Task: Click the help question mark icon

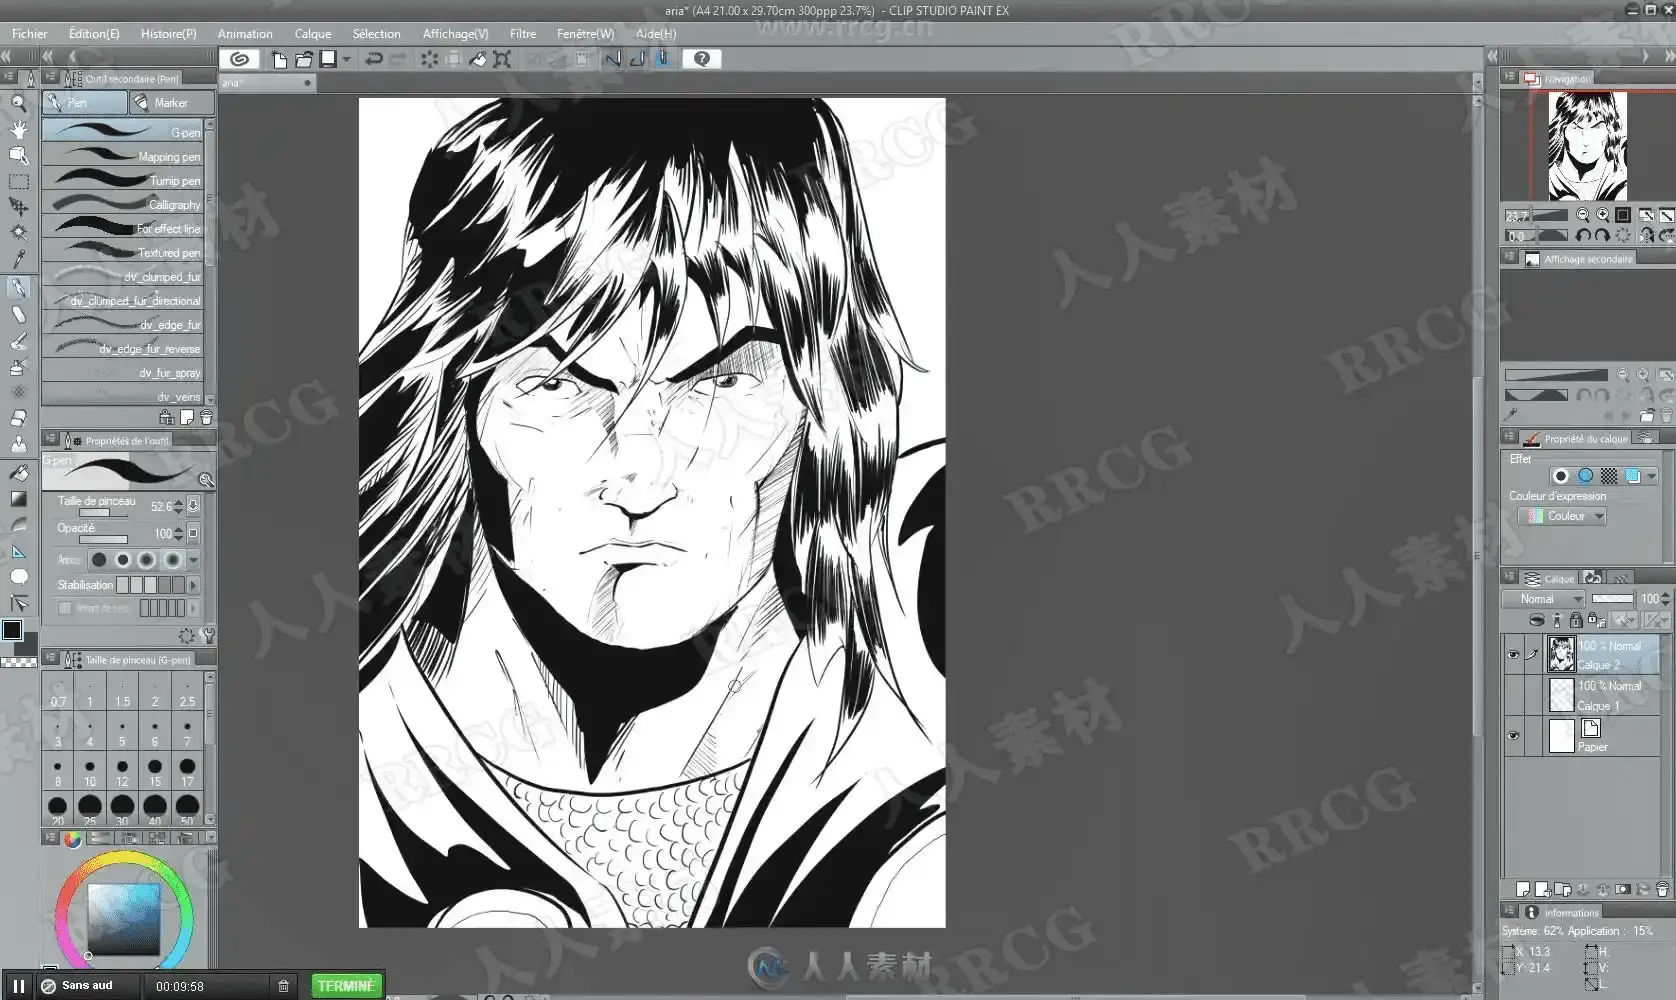Action: 701,59
